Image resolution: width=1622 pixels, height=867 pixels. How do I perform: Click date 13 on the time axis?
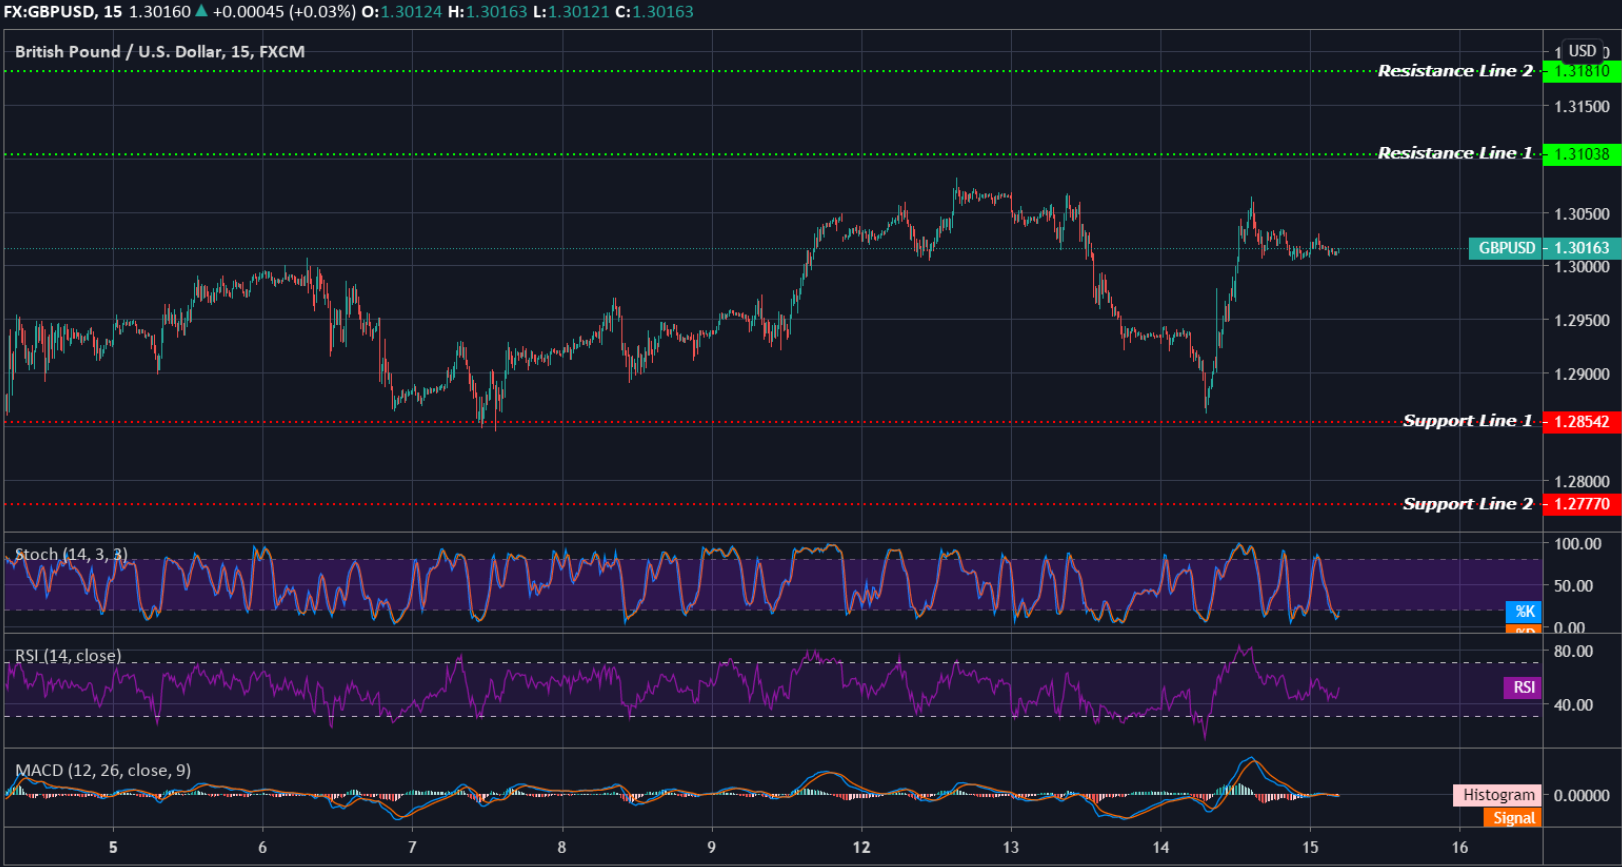click(x=1011, y=847)
